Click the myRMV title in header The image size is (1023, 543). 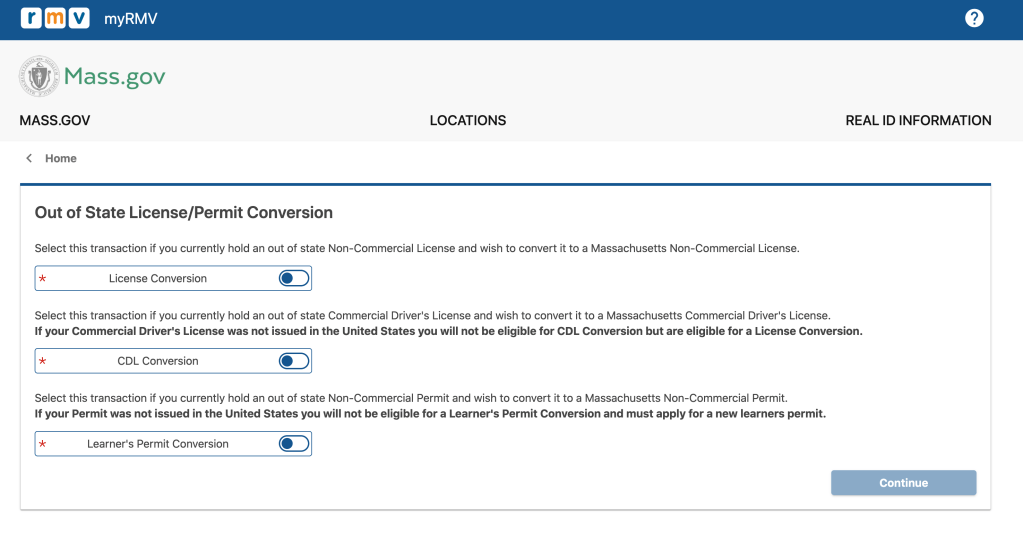coord(131,19)
